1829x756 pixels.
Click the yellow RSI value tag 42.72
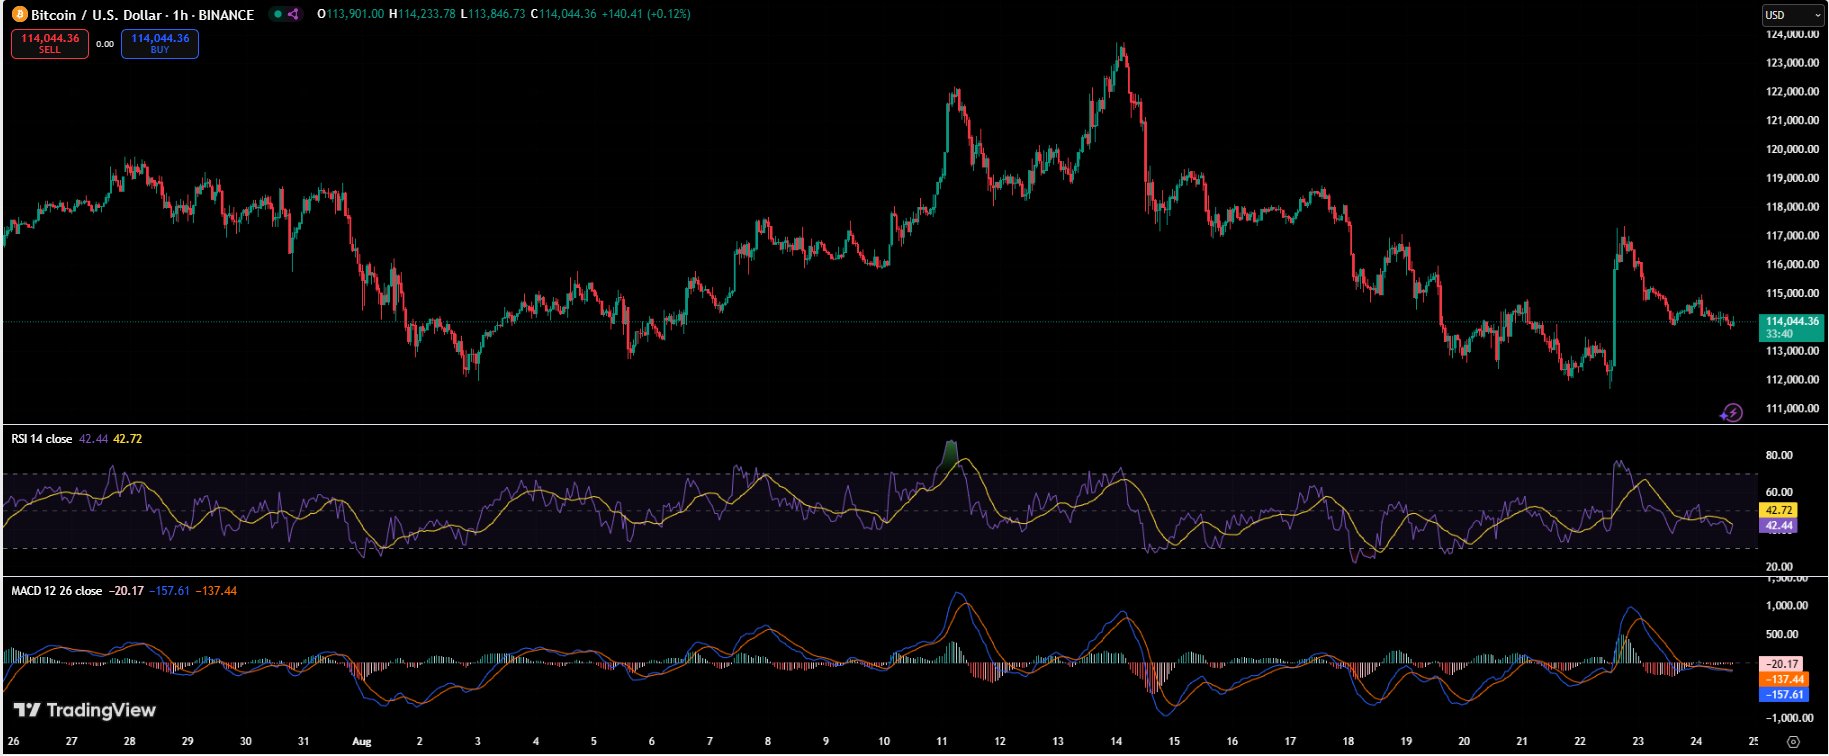[x=1779, y=510]
